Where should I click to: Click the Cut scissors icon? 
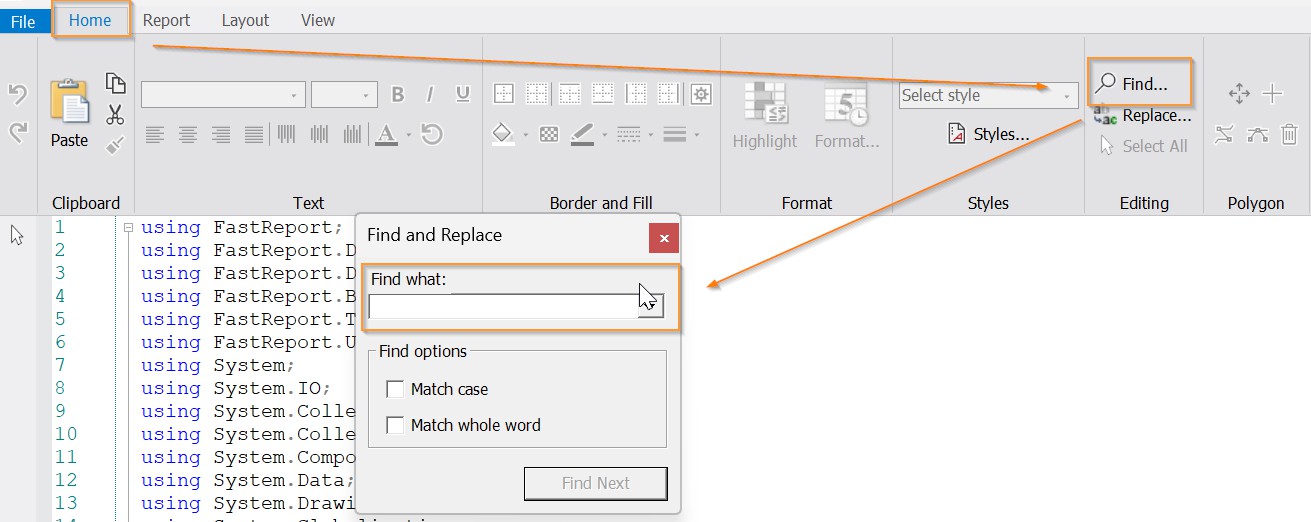(x=115, y=114)
